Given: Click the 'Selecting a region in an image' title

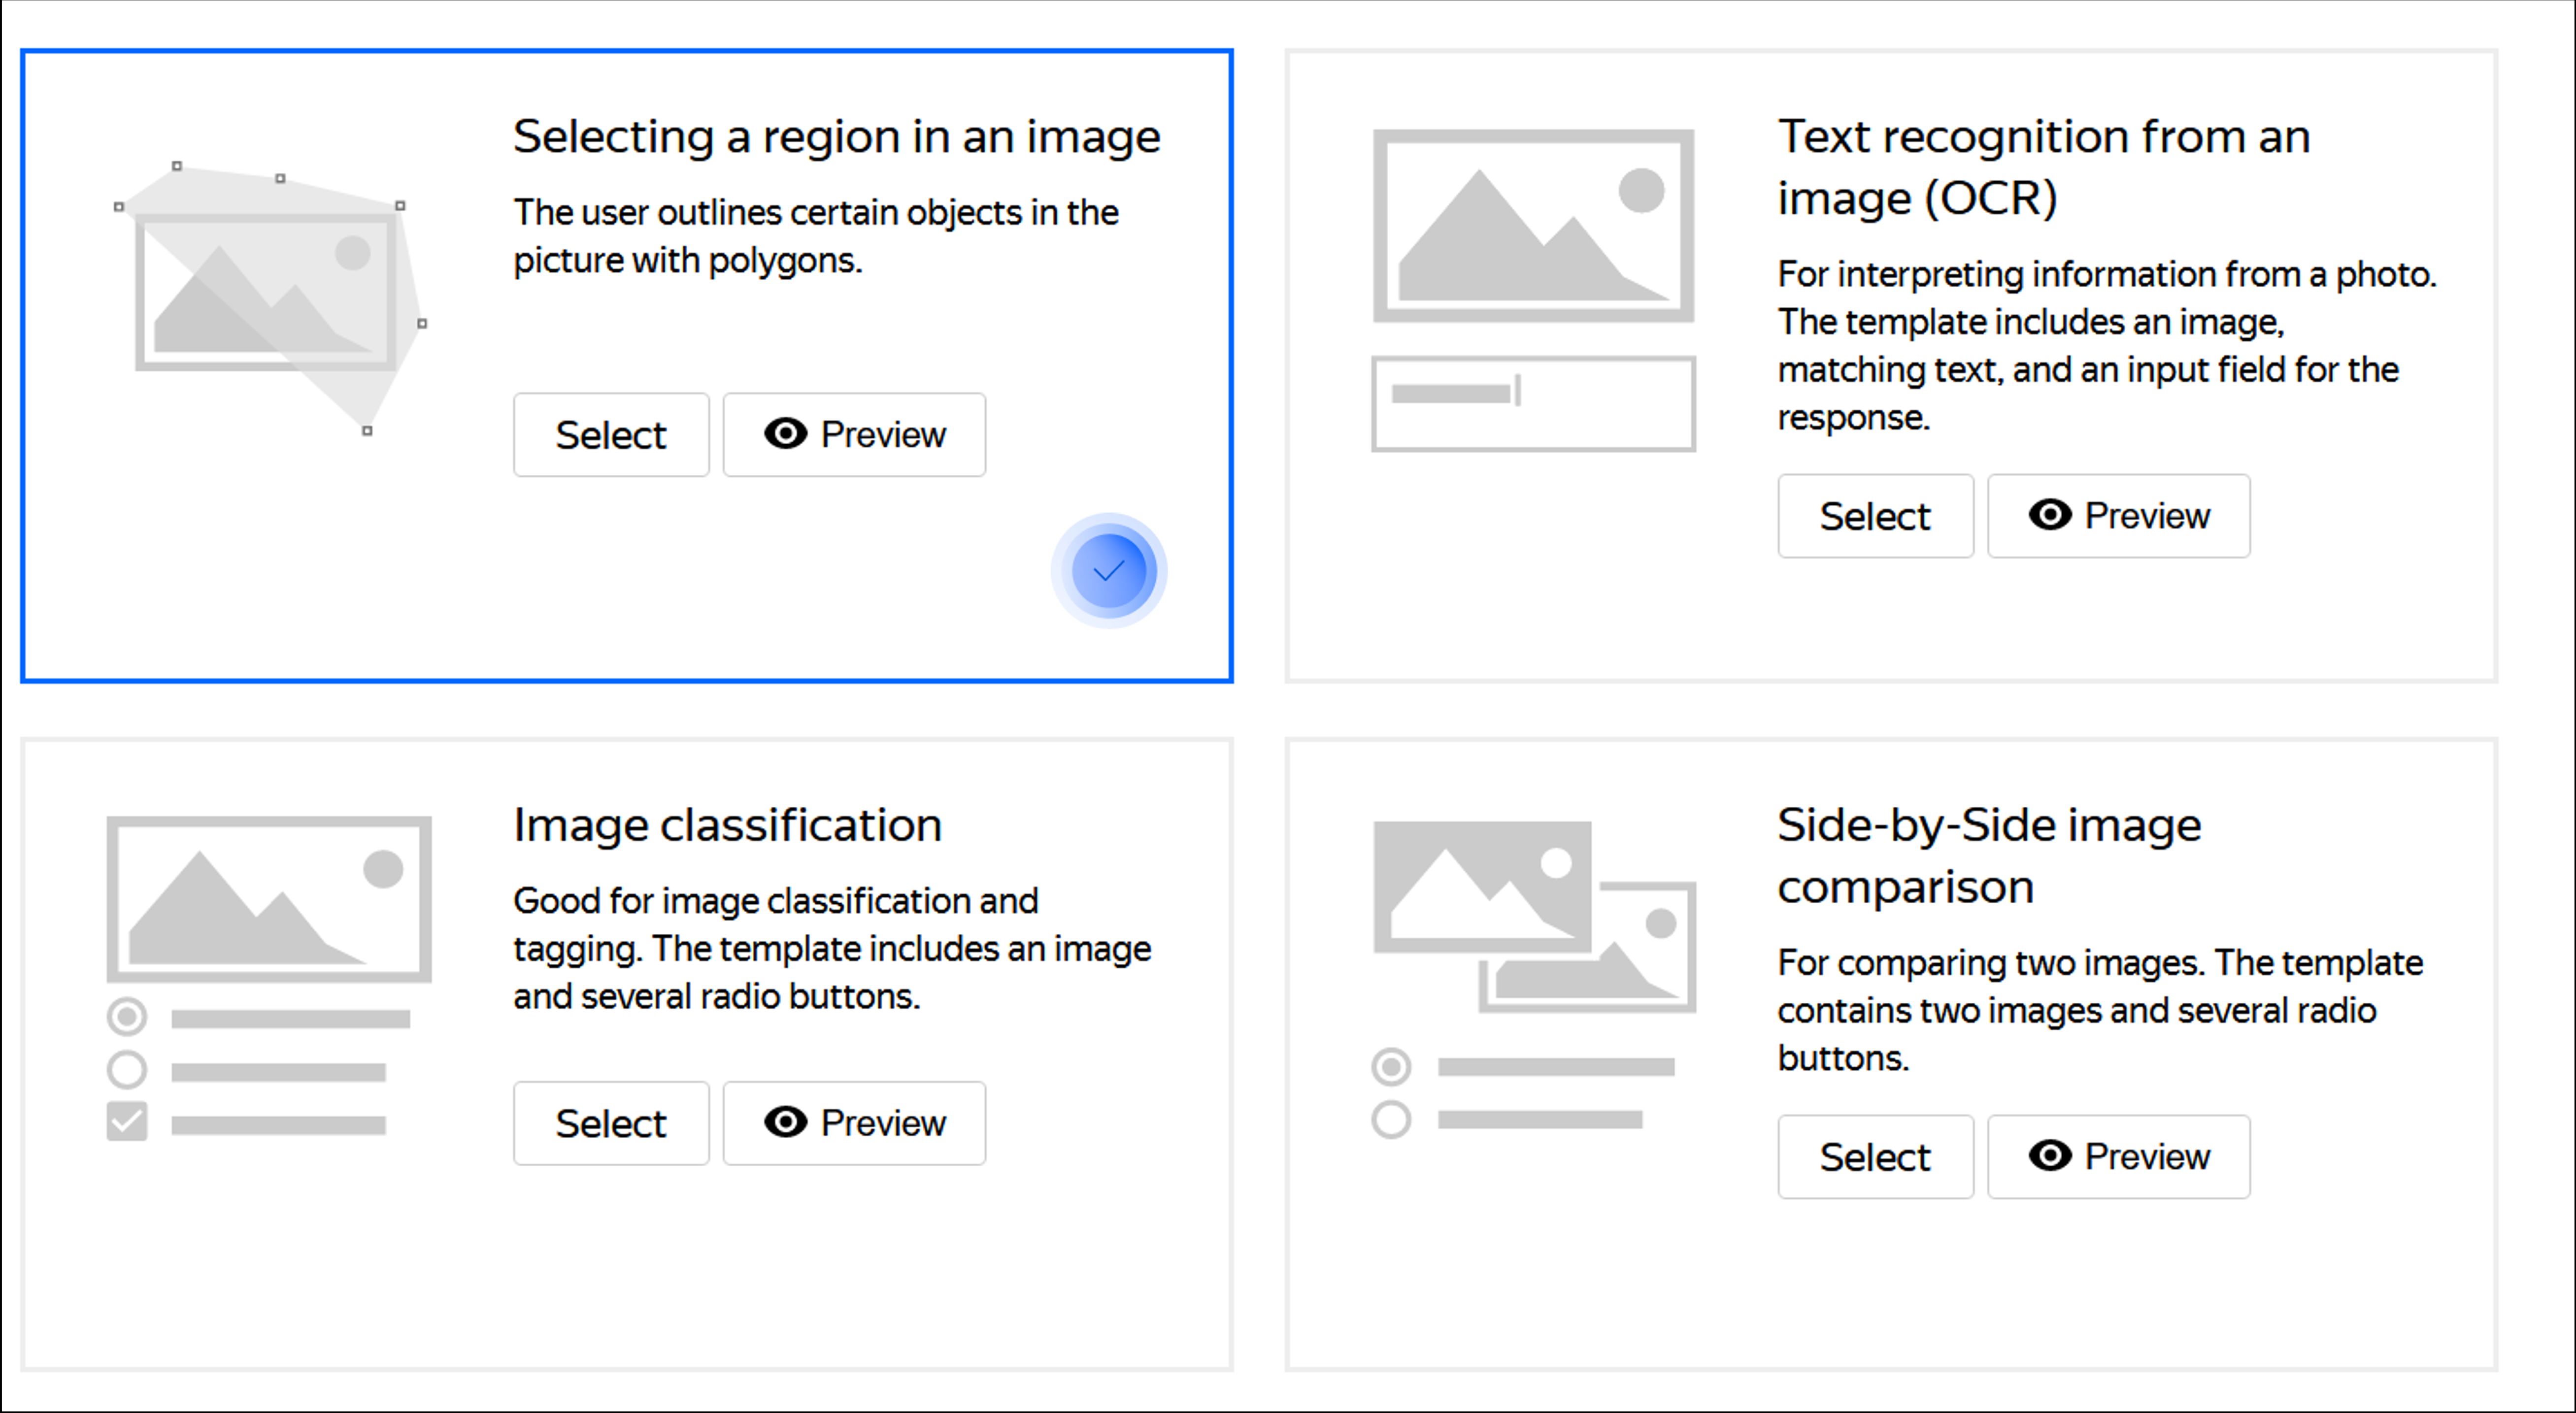Looking at the screenshot, I should [836, 136].
